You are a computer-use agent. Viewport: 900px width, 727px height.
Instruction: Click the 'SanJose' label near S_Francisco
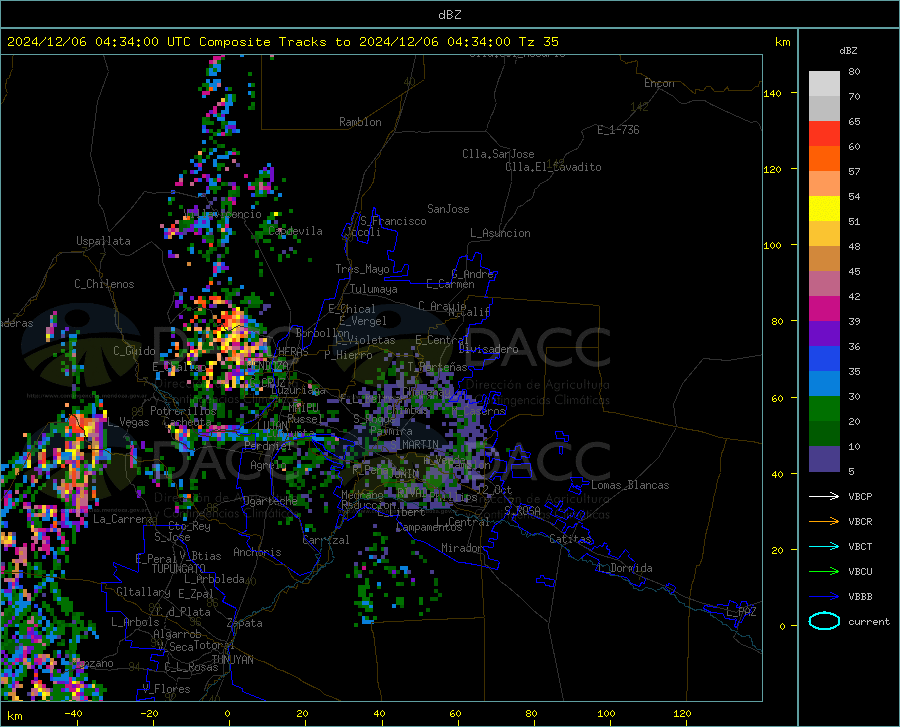[x=448, y=209]
